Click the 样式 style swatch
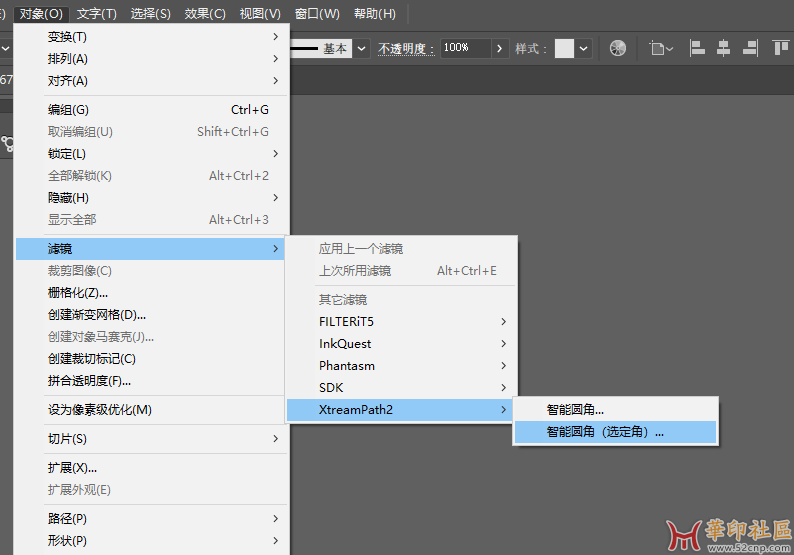 (x=565, y=49)
